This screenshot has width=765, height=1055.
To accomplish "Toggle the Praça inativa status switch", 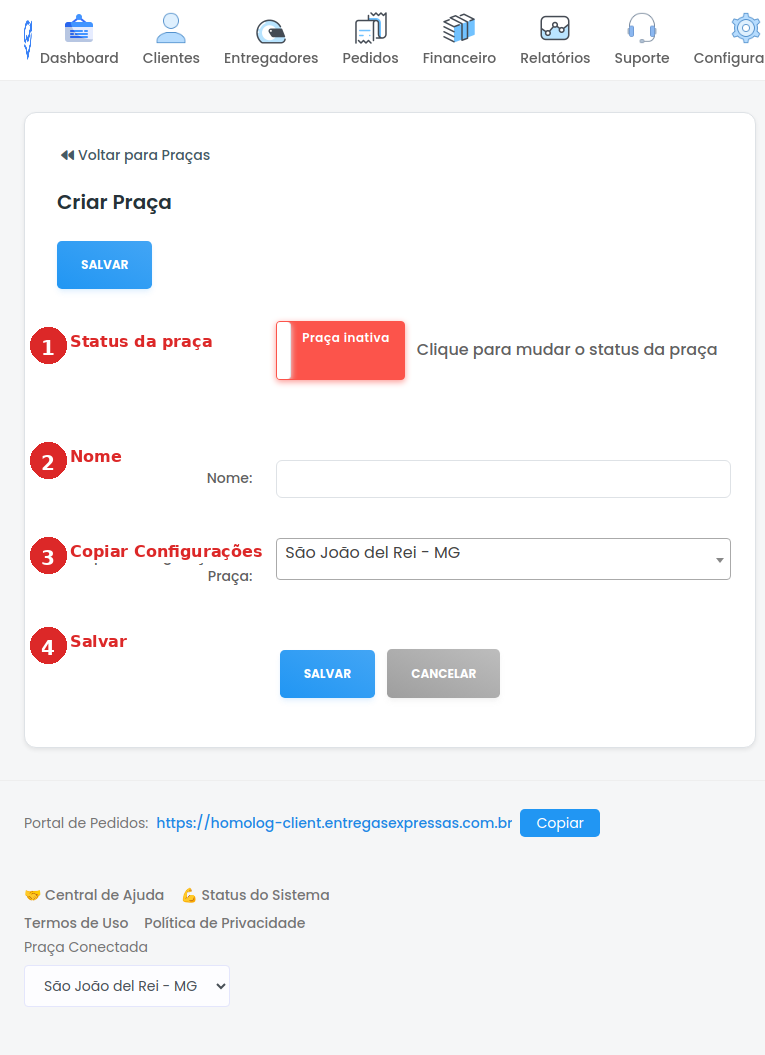I will coord(340,350).
